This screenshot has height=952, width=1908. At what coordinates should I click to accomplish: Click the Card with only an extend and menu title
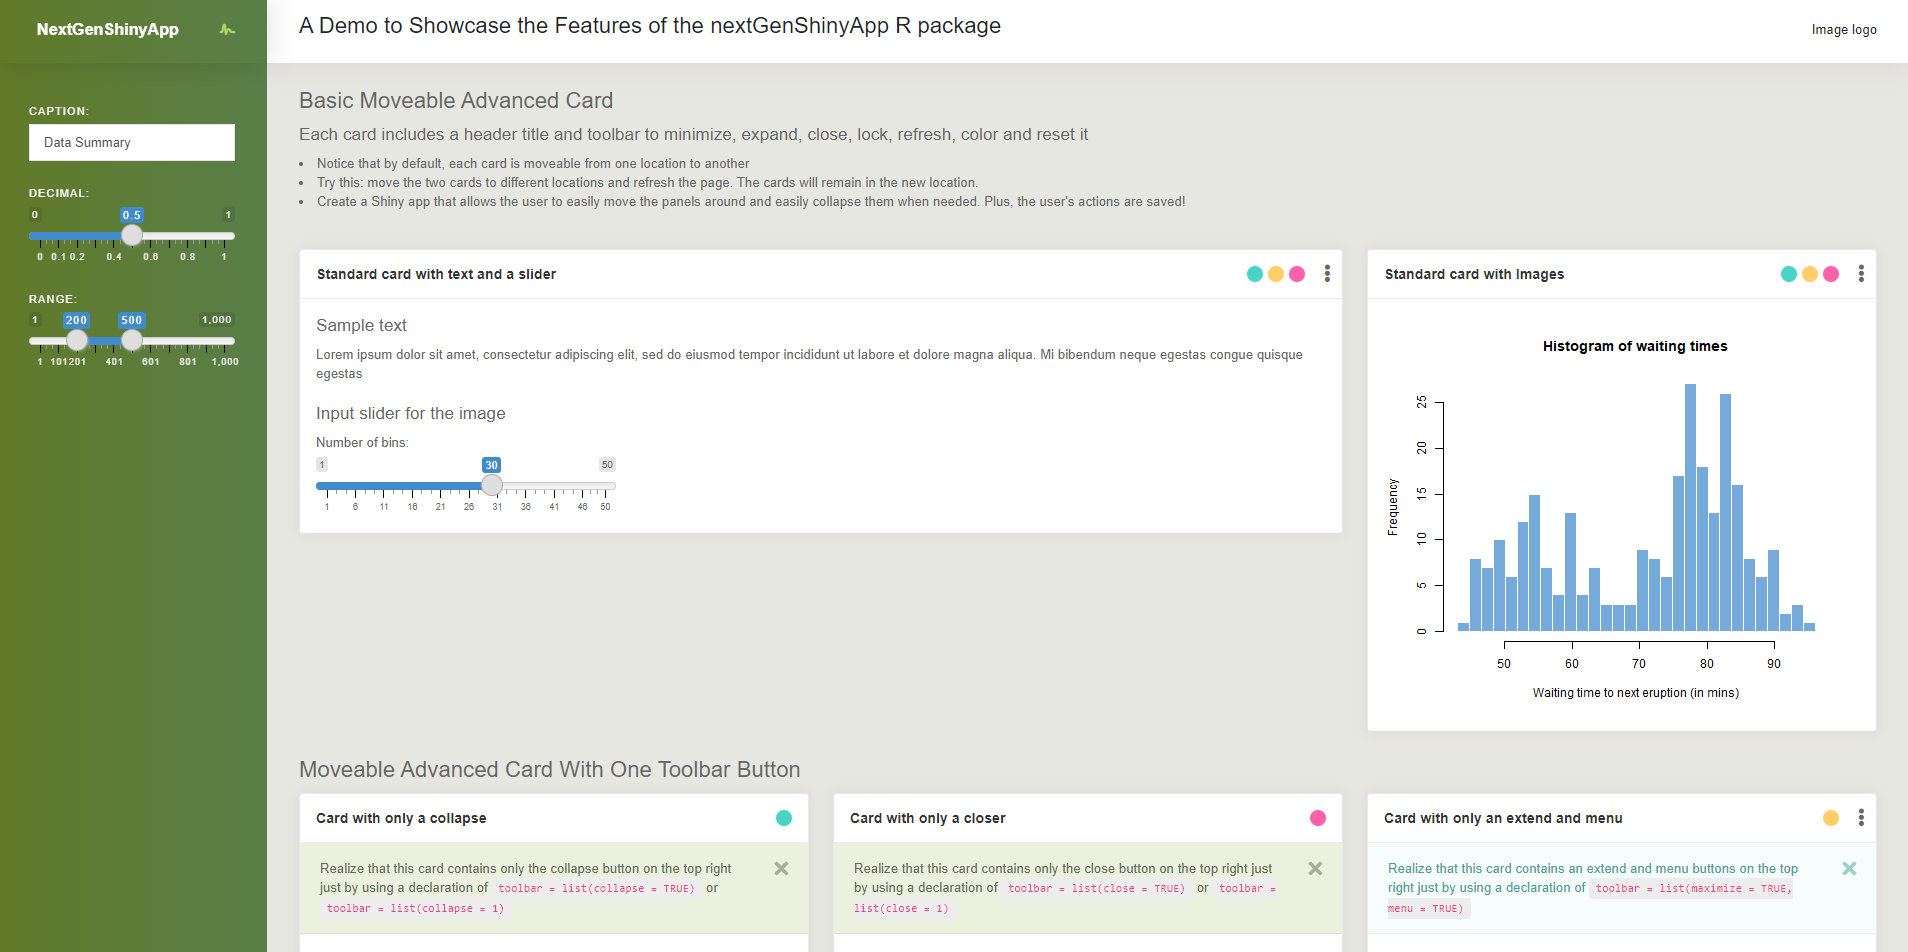tap(1503, 818)
